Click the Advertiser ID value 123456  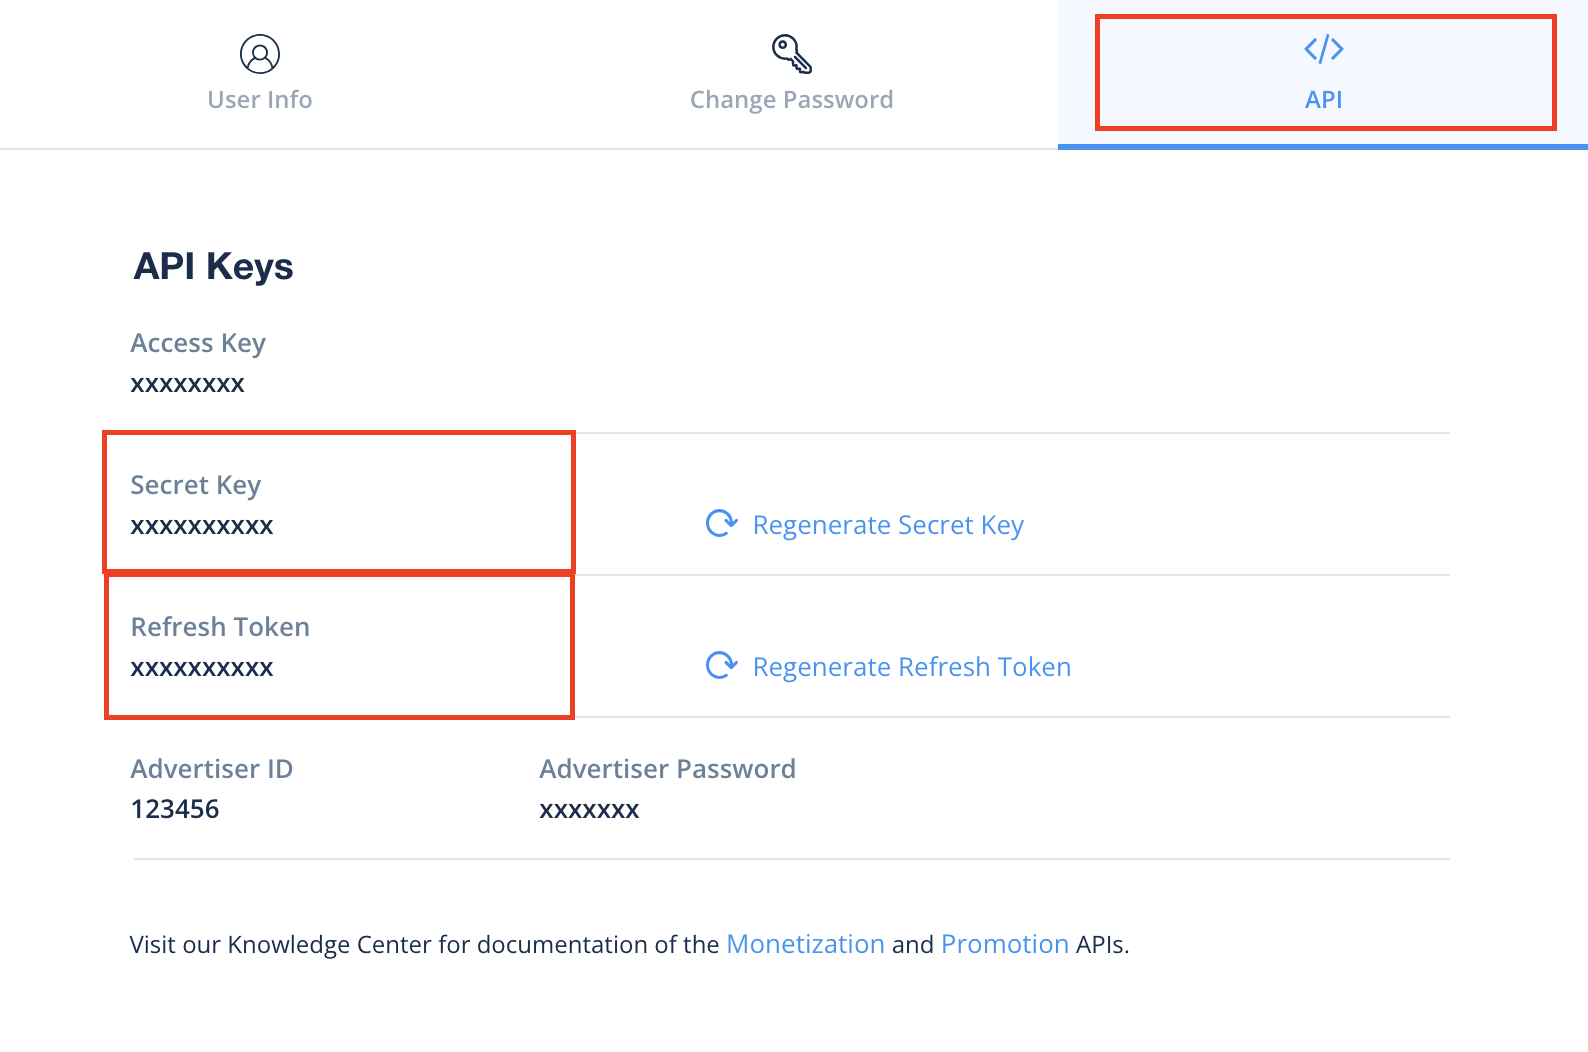click(x=175, y=809)
